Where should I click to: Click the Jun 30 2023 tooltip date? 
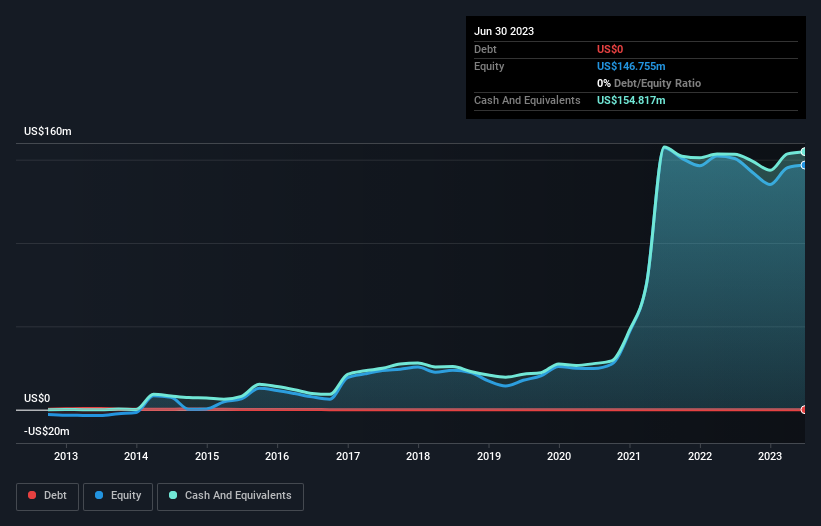tap(504, 31)
